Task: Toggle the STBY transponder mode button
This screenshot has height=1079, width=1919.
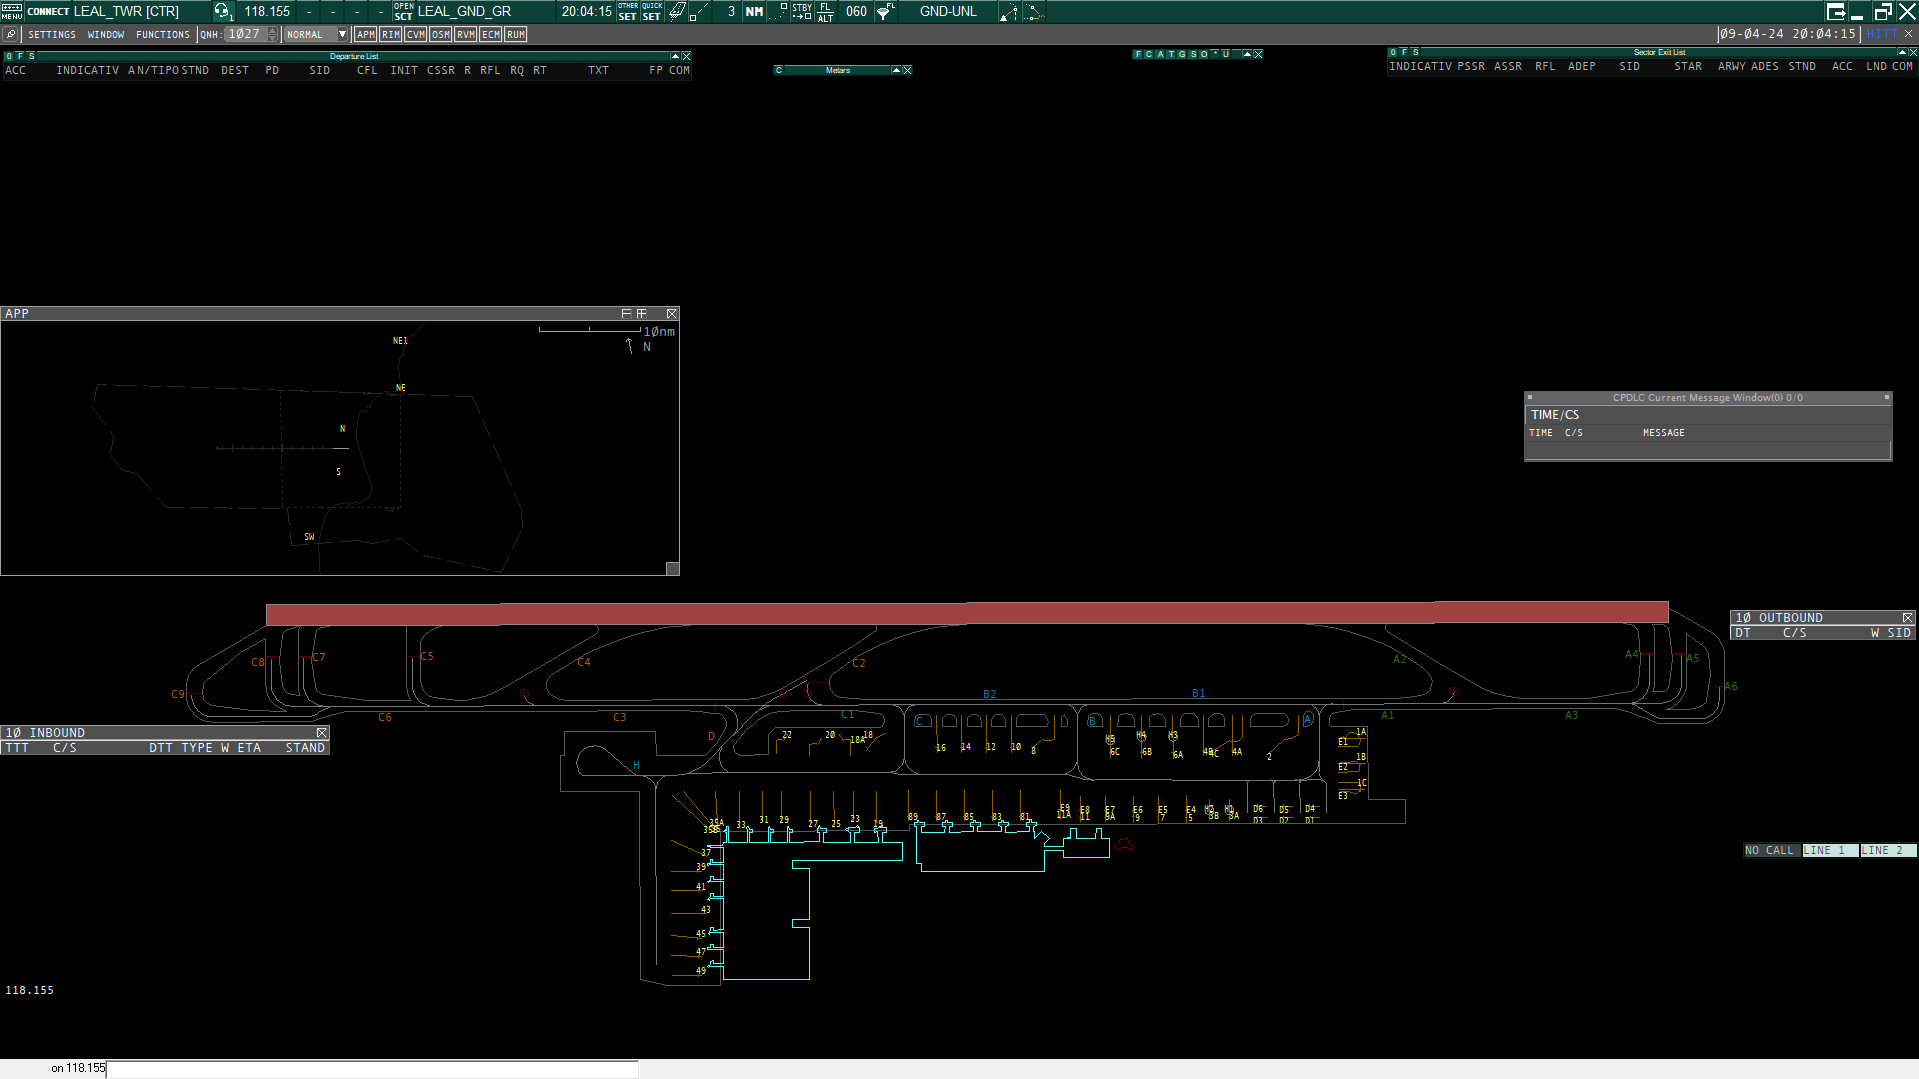Action: click(802, 11)
